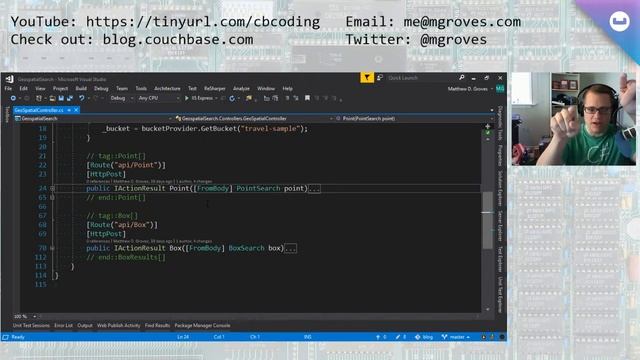Open the Toolbox side panel tab
This screenshot has width=640, height=360.
point(7,114)
